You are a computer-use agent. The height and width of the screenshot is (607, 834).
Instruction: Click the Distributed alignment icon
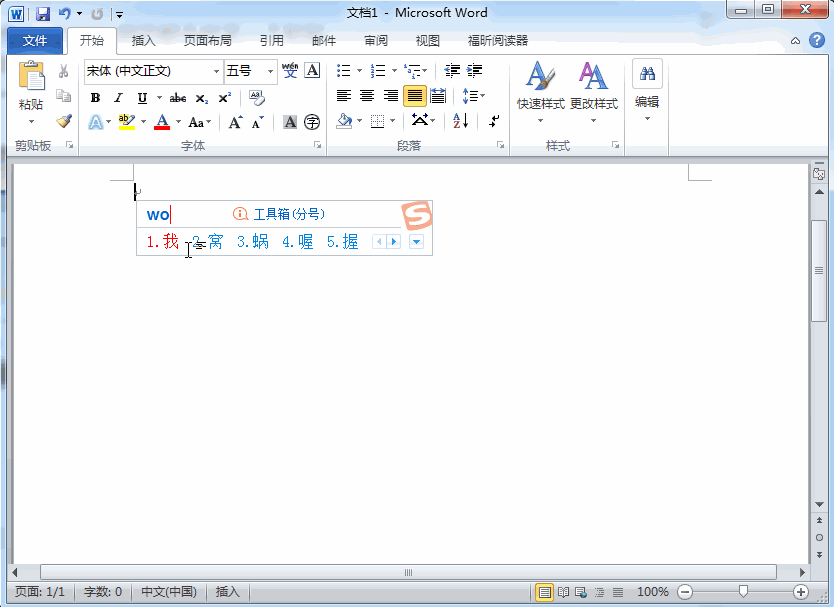click(x=438, y=96)
